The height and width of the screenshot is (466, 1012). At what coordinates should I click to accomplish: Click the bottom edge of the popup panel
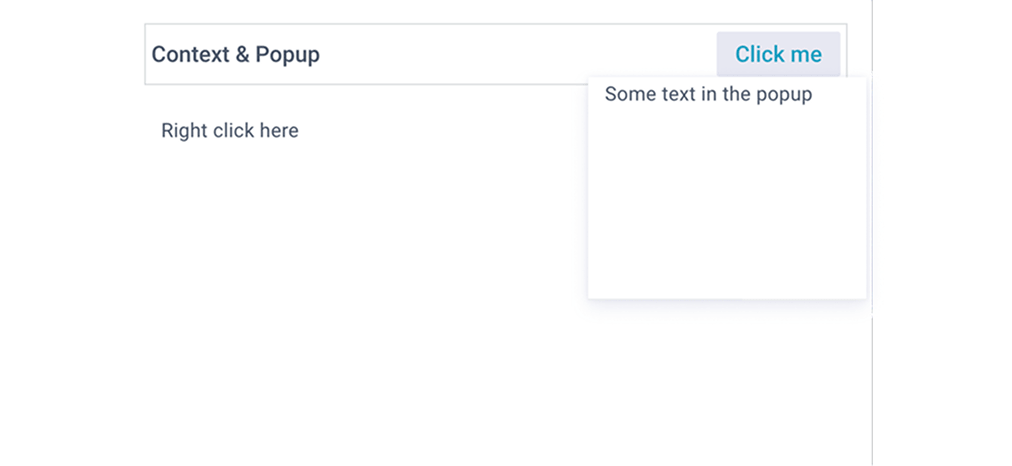(x=727, y=297)
